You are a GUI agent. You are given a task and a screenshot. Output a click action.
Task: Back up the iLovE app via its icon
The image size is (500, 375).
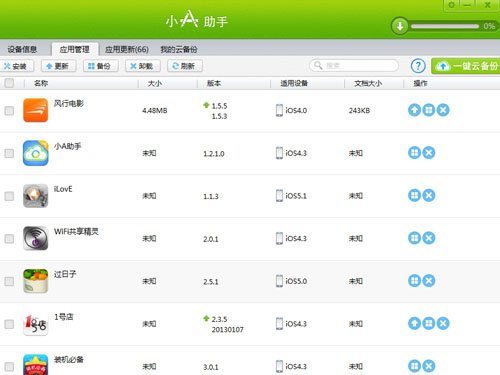[x=414, y=195]
